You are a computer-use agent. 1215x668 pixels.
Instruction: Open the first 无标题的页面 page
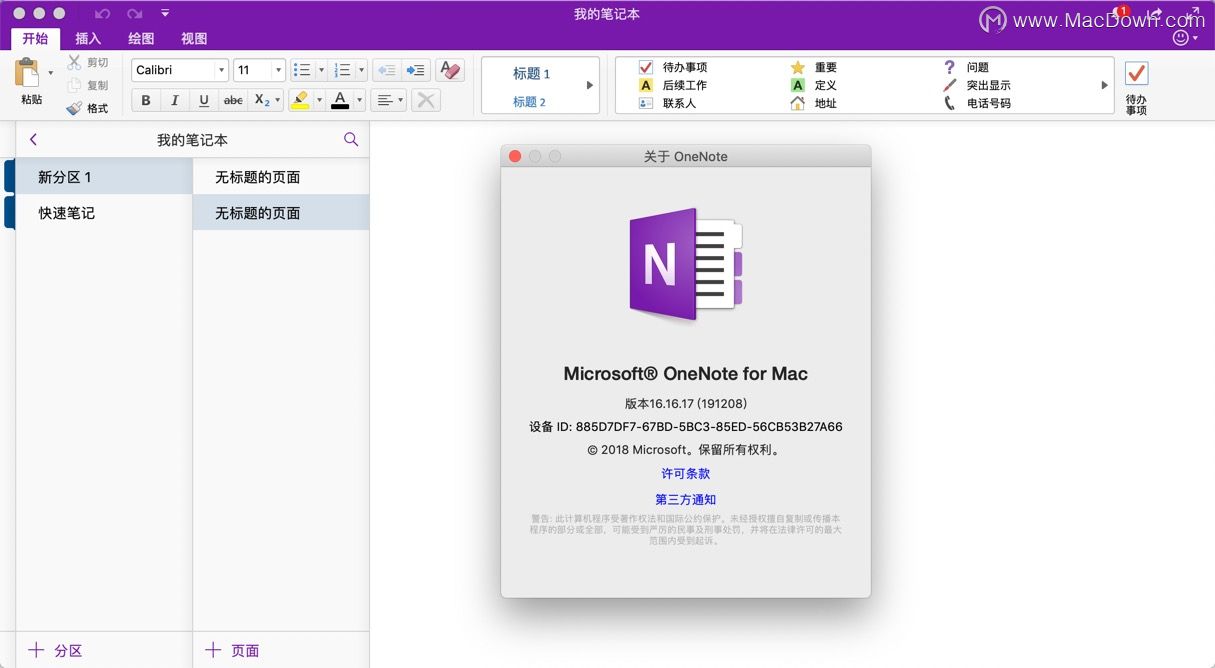[281, 177]
